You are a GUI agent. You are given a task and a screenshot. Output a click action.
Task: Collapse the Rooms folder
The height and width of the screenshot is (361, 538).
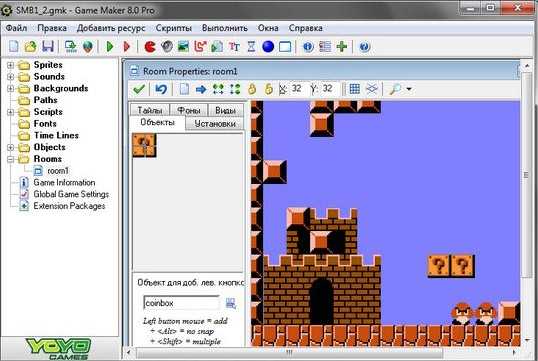pyautogui.click(x=11, y=159)
